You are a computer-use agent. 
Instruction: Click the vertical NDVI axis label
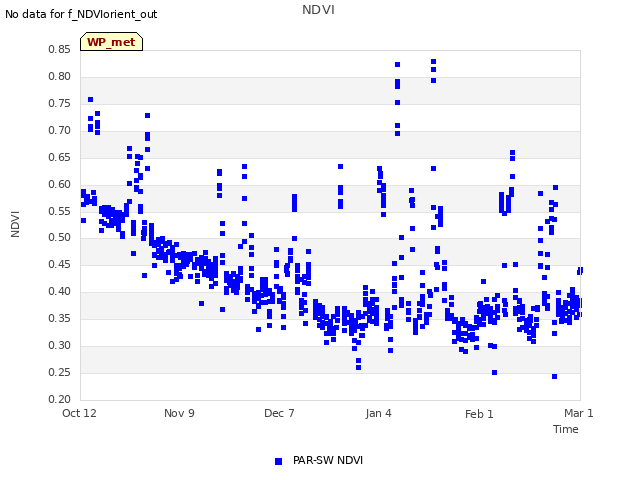(x=15, y=224)
